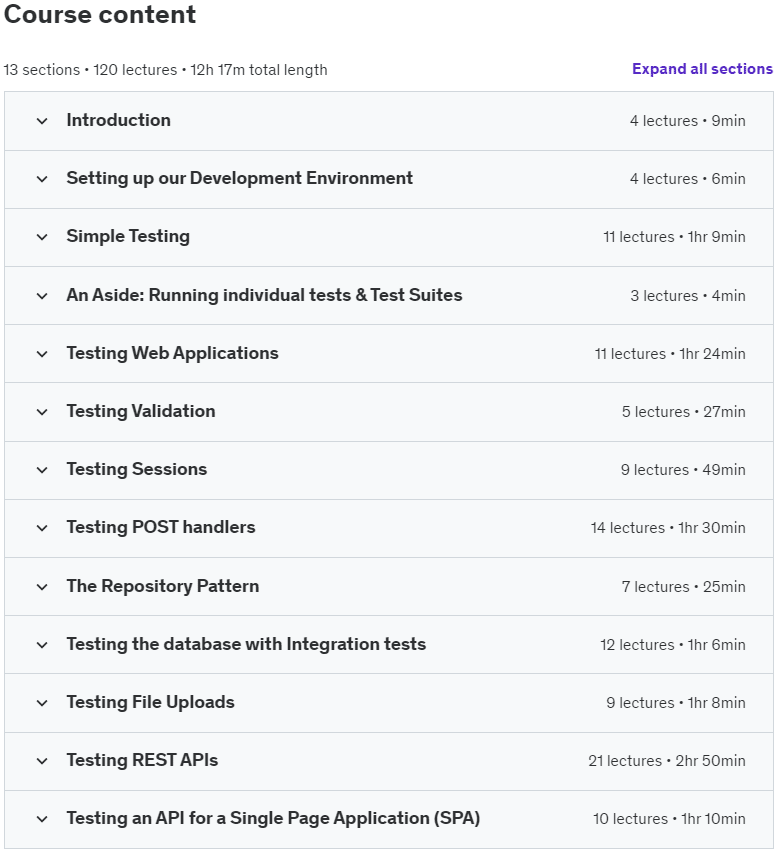This screenshot has height=852, width=777.
Task: Select the Testing POST handlers title
Action: pos(161,527)
